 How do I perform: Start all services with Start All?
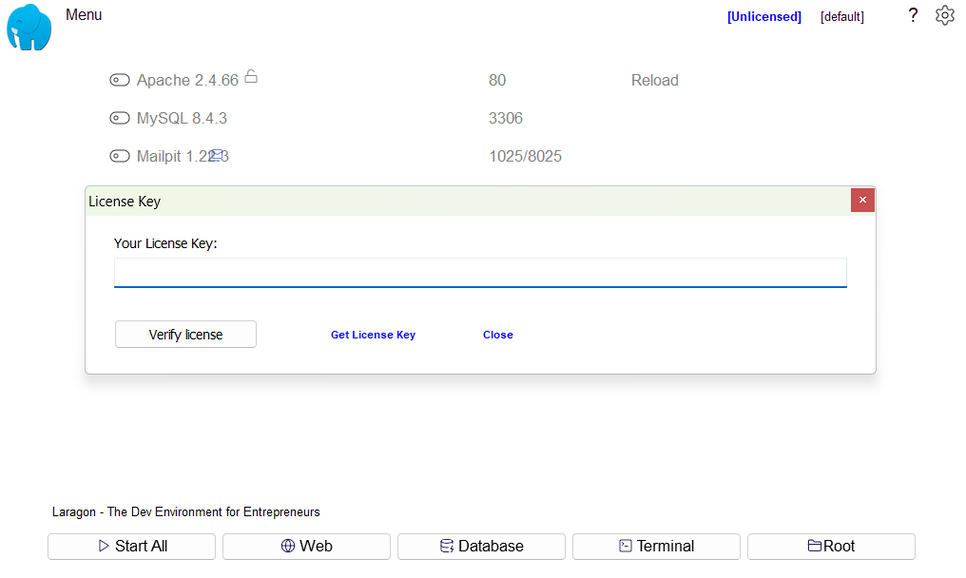pyautogui.click(x=131, y=546)
